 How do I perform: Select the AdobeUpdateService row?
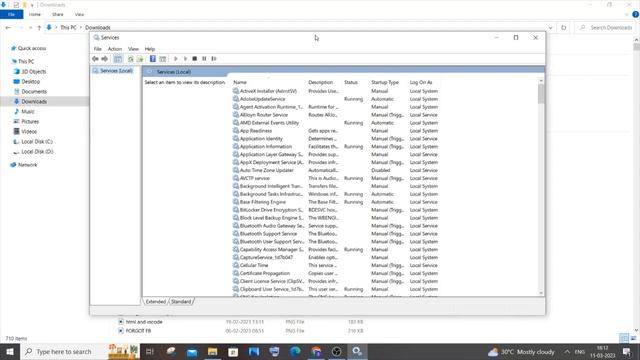tap(336, 99)
